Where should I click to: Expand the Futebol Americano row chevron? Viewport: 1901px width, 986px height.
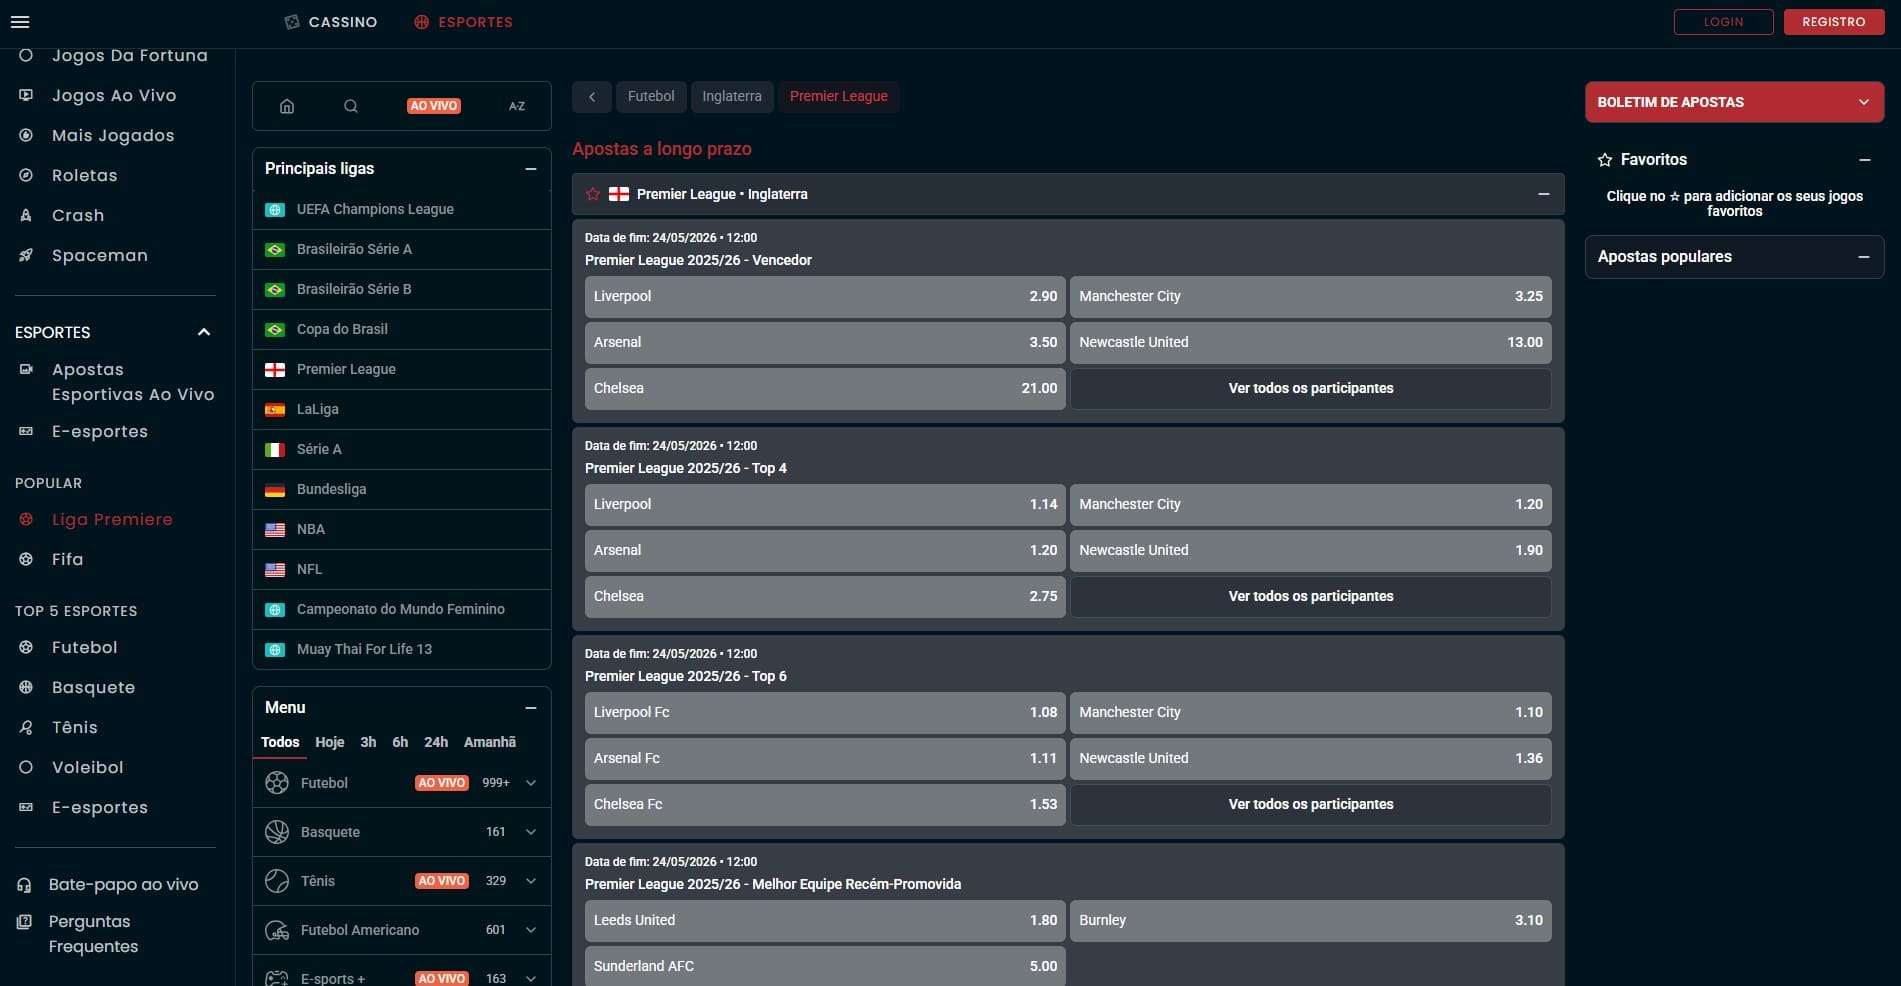531,930
